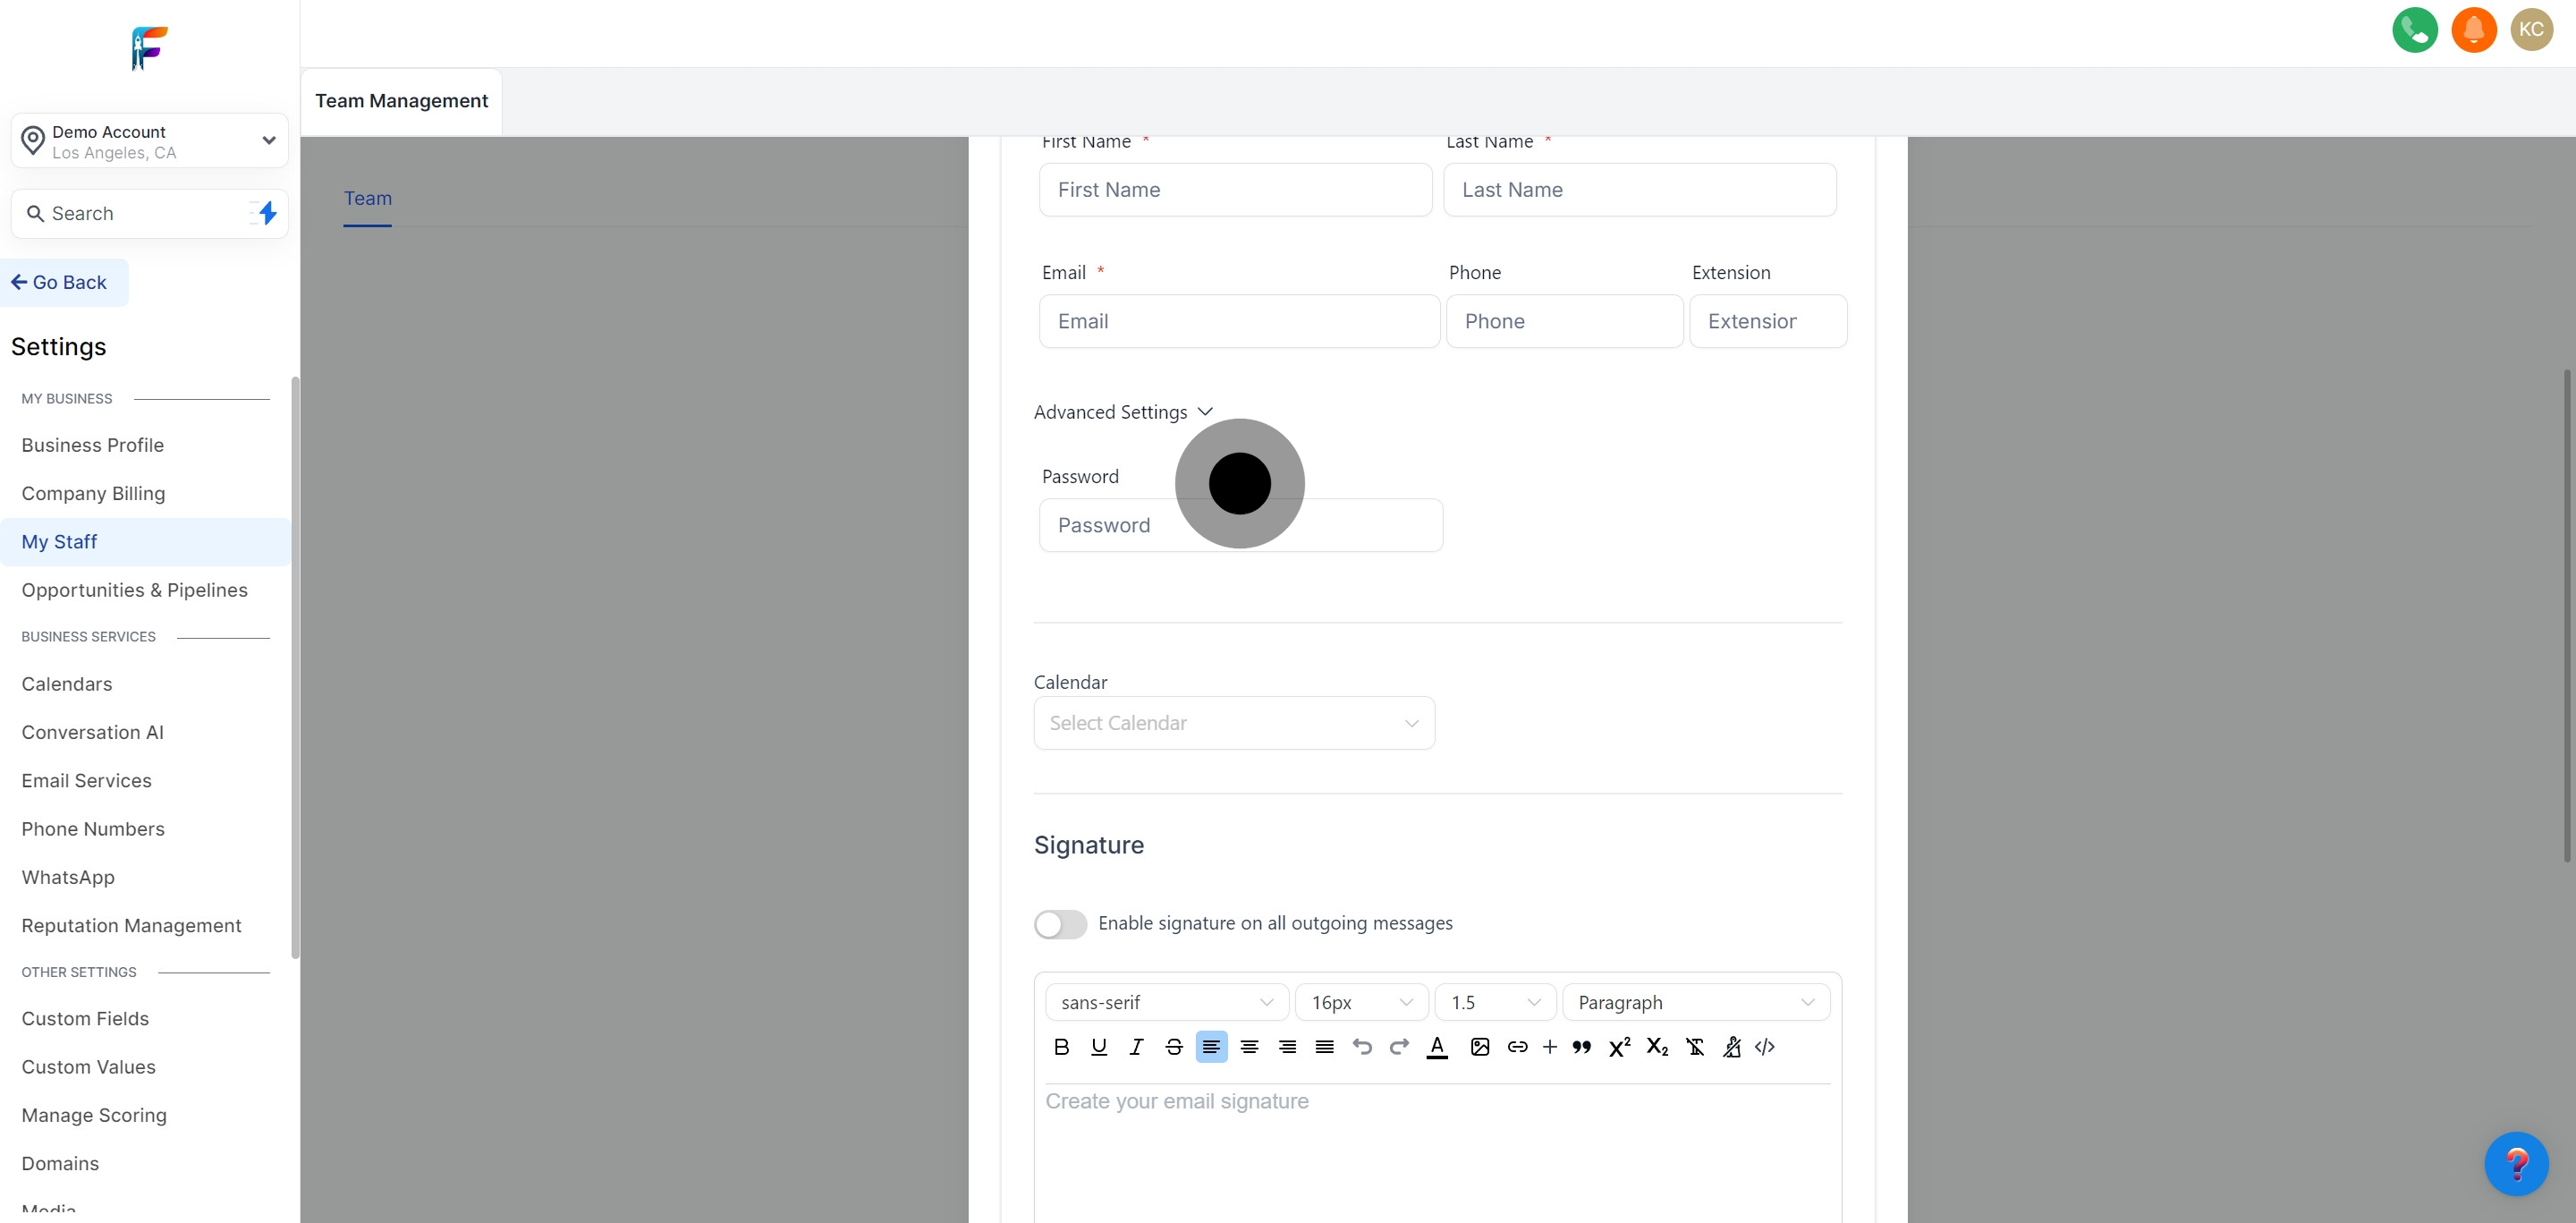Open the Paragraph style dropdown
2576x1223 pixels.
click(x=1695, y=1002)
